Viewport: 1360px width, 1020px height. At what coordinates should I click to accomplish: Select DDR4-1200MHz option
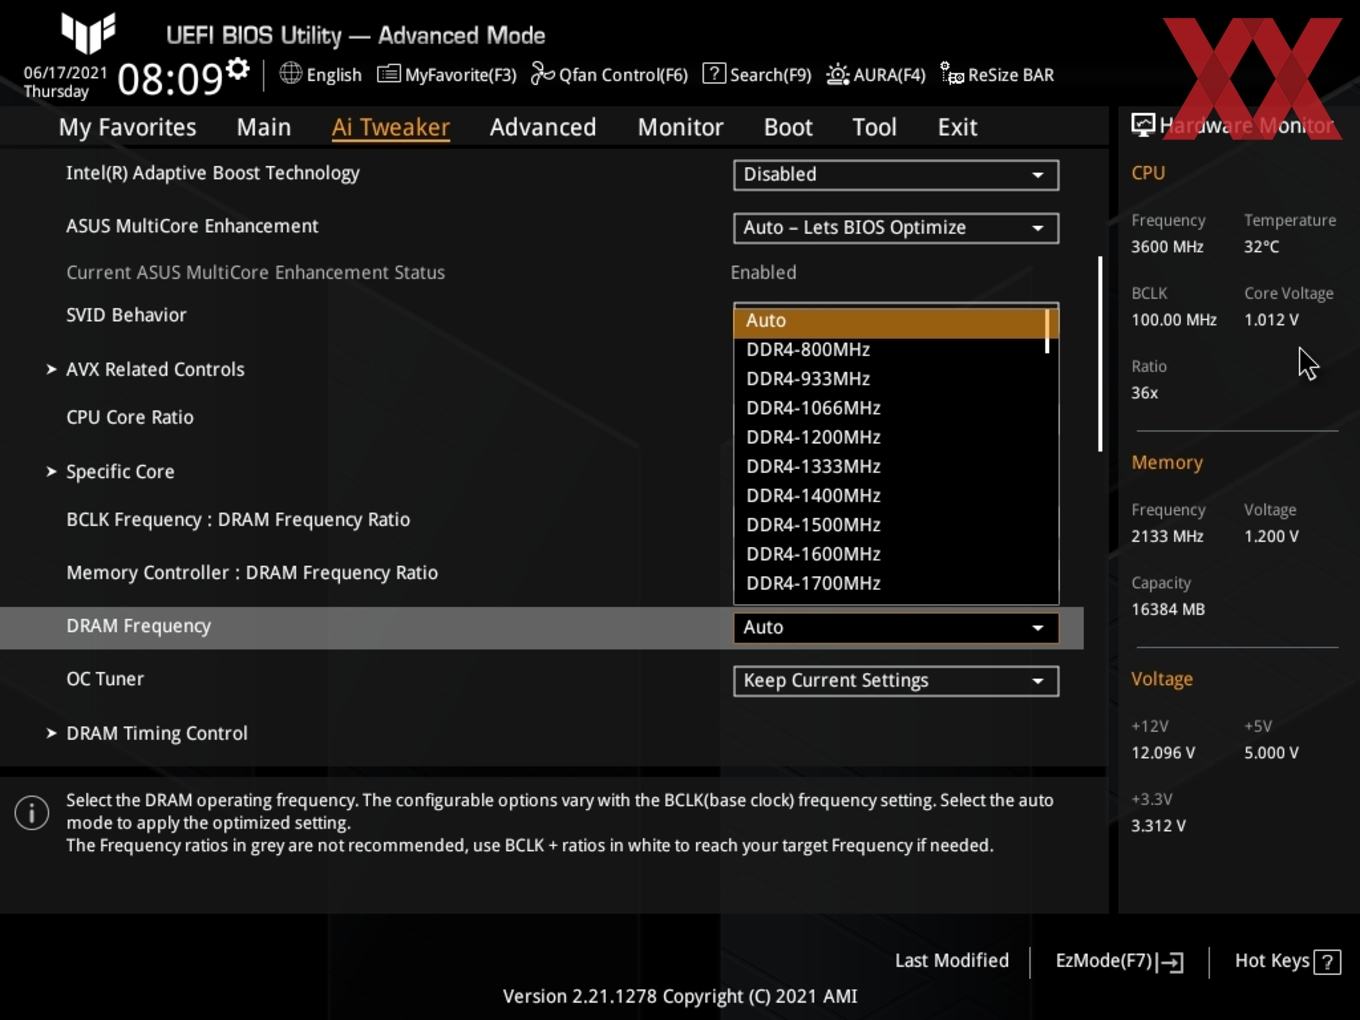point(890,437)
